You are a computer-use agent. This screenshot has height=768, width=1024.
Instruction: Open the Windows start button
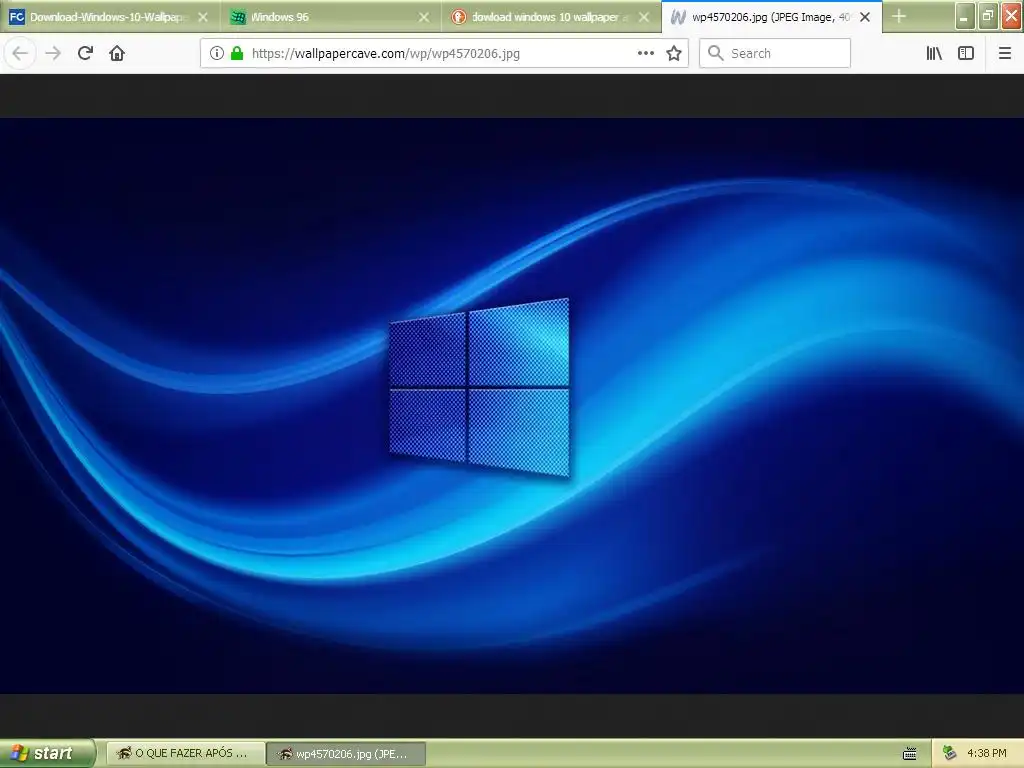point(47,753)
